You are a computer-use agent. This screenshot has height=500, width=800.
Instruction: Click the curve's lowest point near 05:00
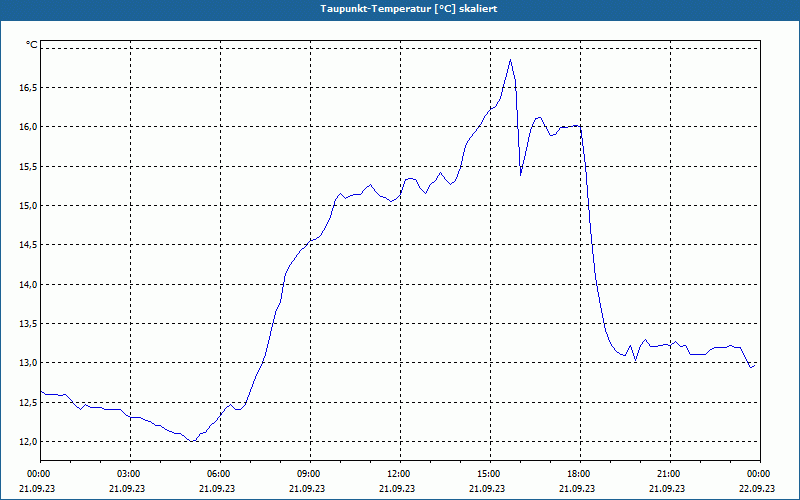coord(192,441)
